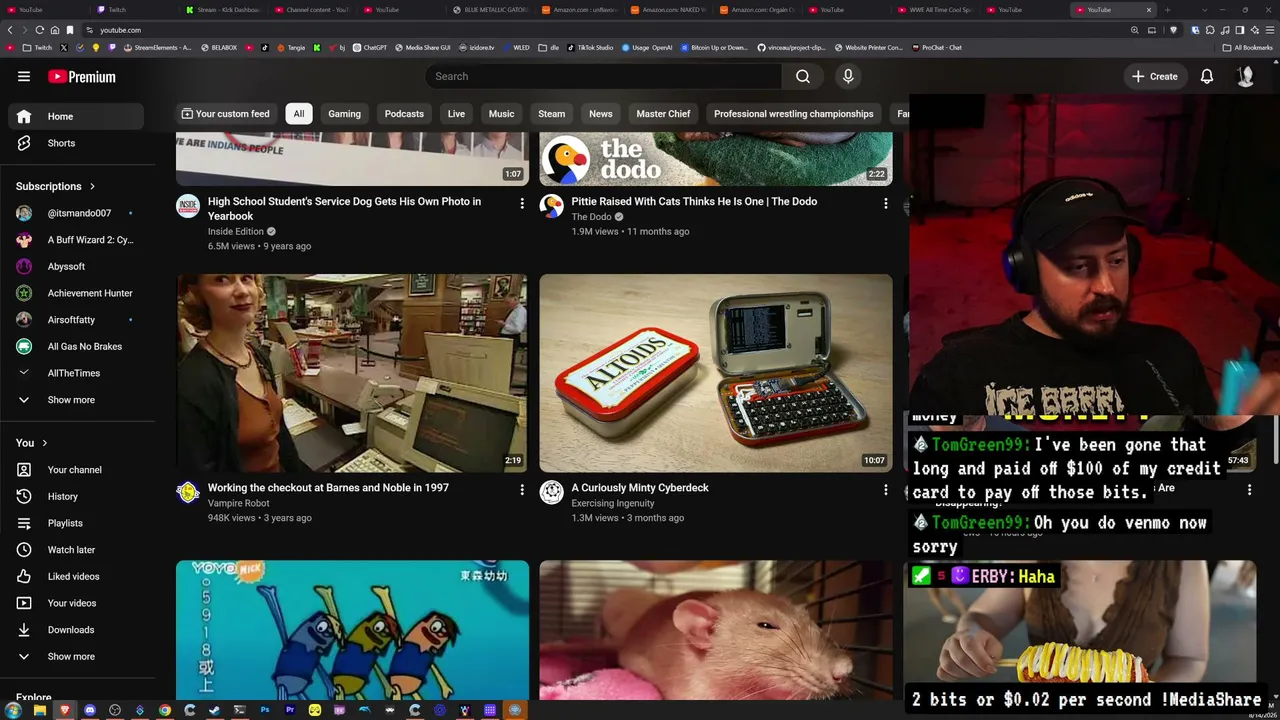
Task: Open more actions for Pittie Raised With Cats video
Action: pyautogui.click(x=885, y=203)
